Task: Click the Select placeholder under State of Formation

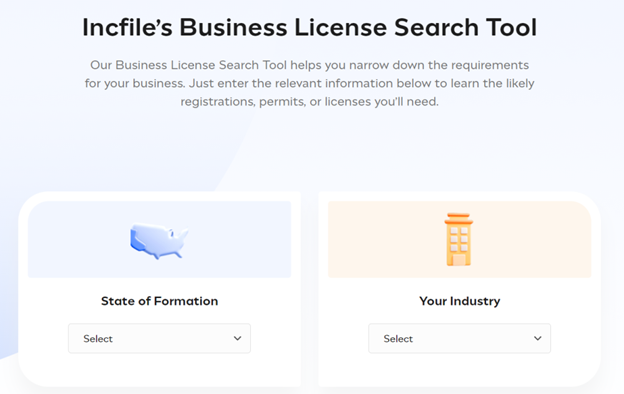Action: click(x=98, y=339)
